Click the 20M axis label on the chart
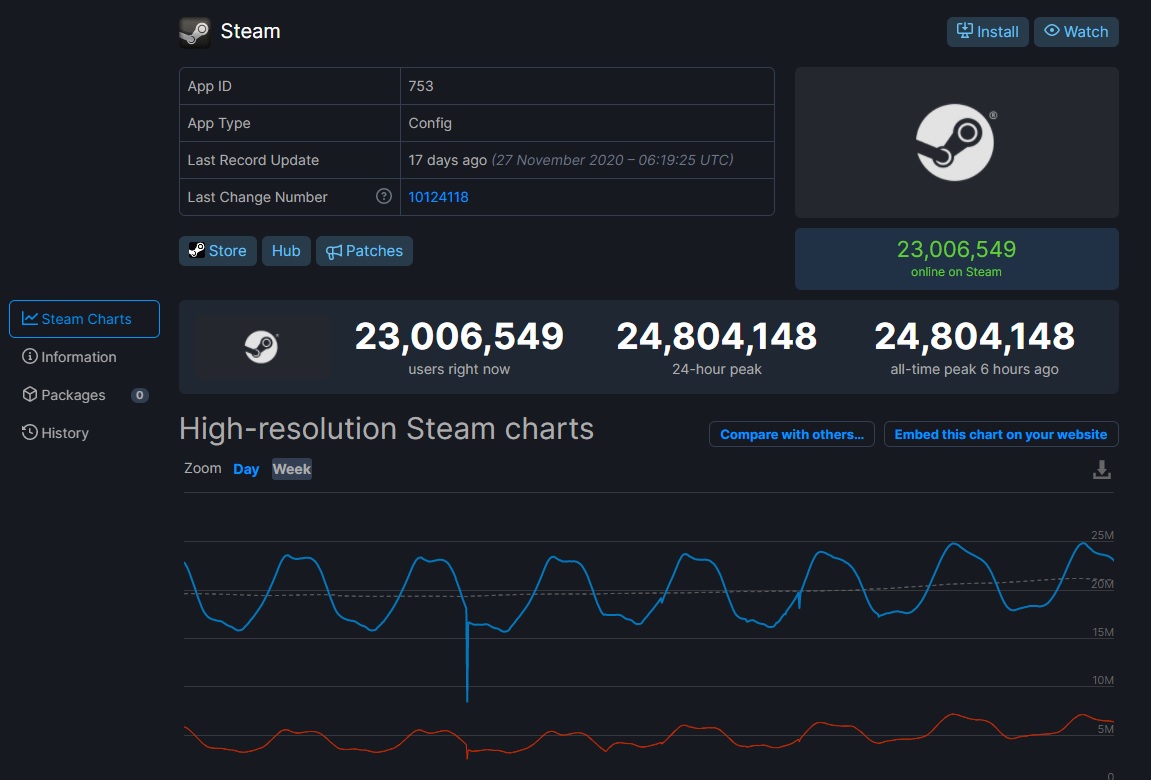The width and height of the screenshot is (1151, 780). tap(1102, 584)
